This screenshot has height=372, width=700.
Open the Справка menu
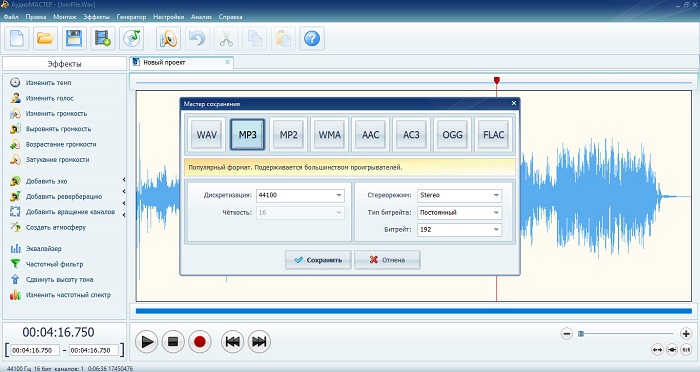(x=230, y=17)
